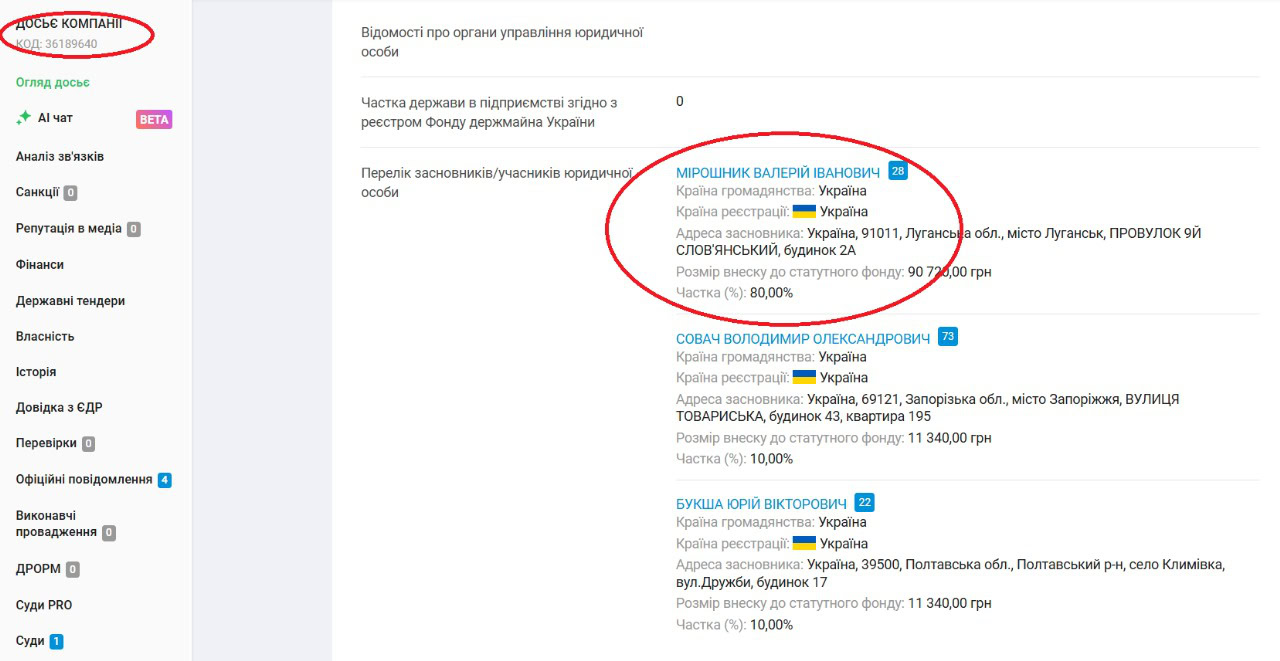Click the BETA badge next to AI чат
Viewport: 1280px width, 661px height.
(x=154, y=119)
